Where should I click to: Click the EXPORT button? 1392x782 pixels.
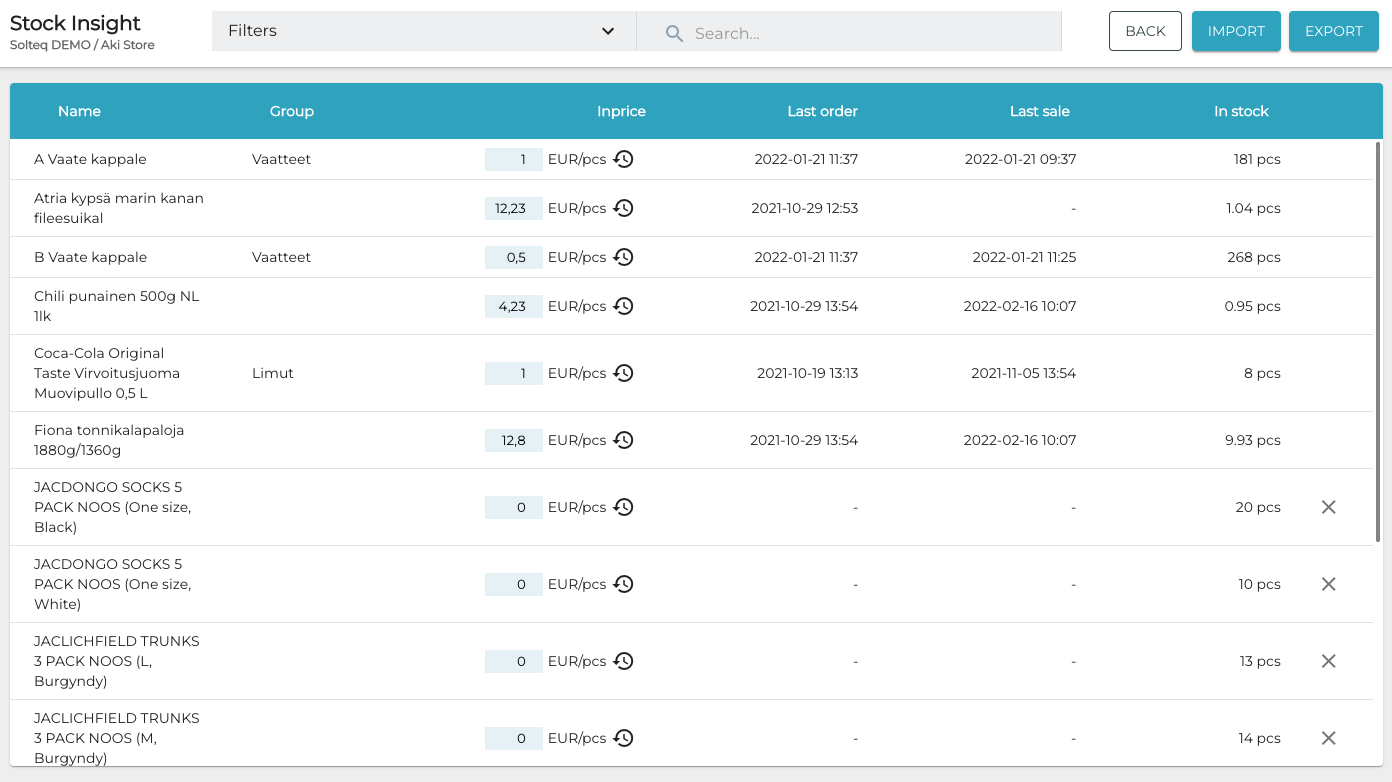point(1334,31)
